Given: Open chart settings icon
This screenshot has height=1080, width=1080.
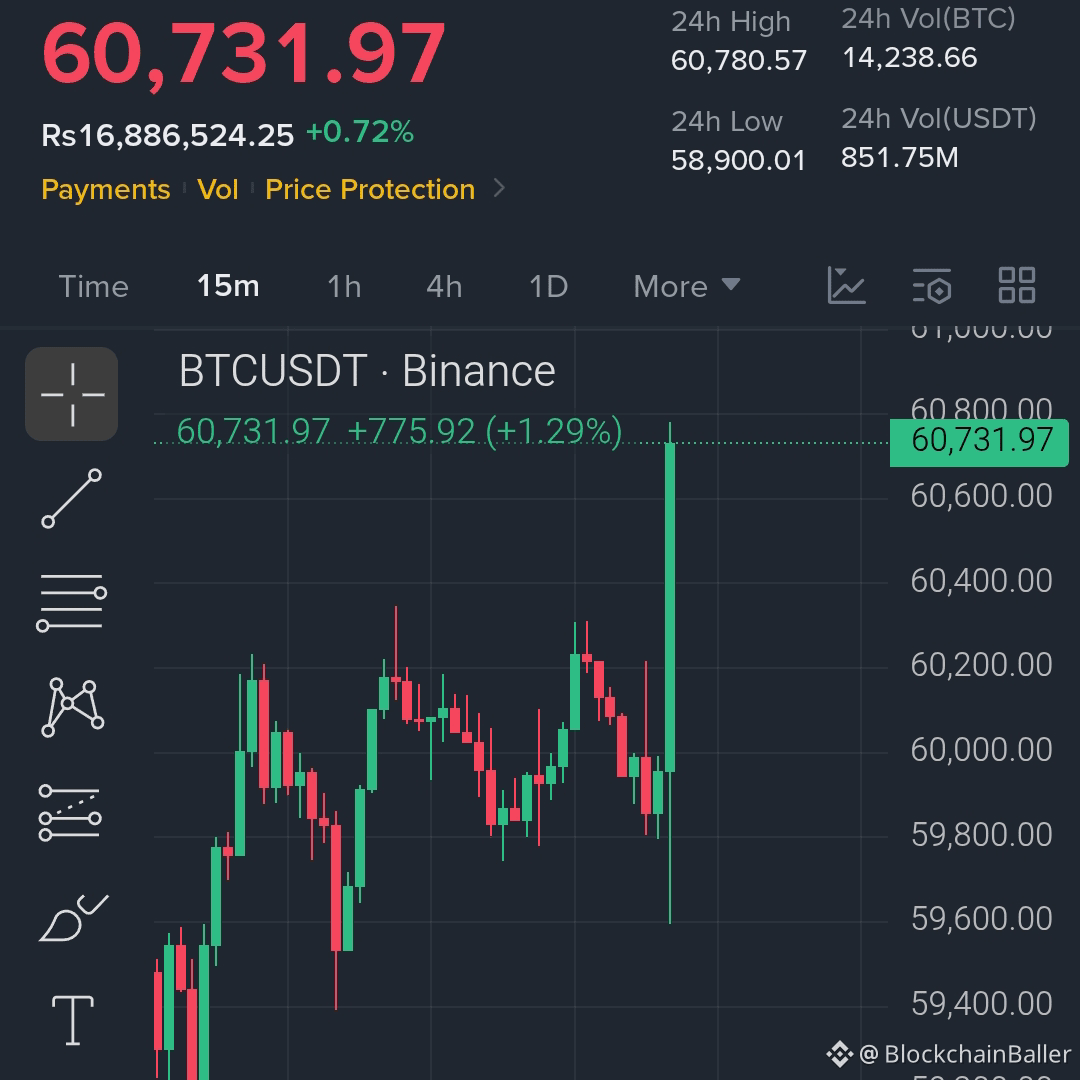Looking at the screenshot, I should (932, 286).
